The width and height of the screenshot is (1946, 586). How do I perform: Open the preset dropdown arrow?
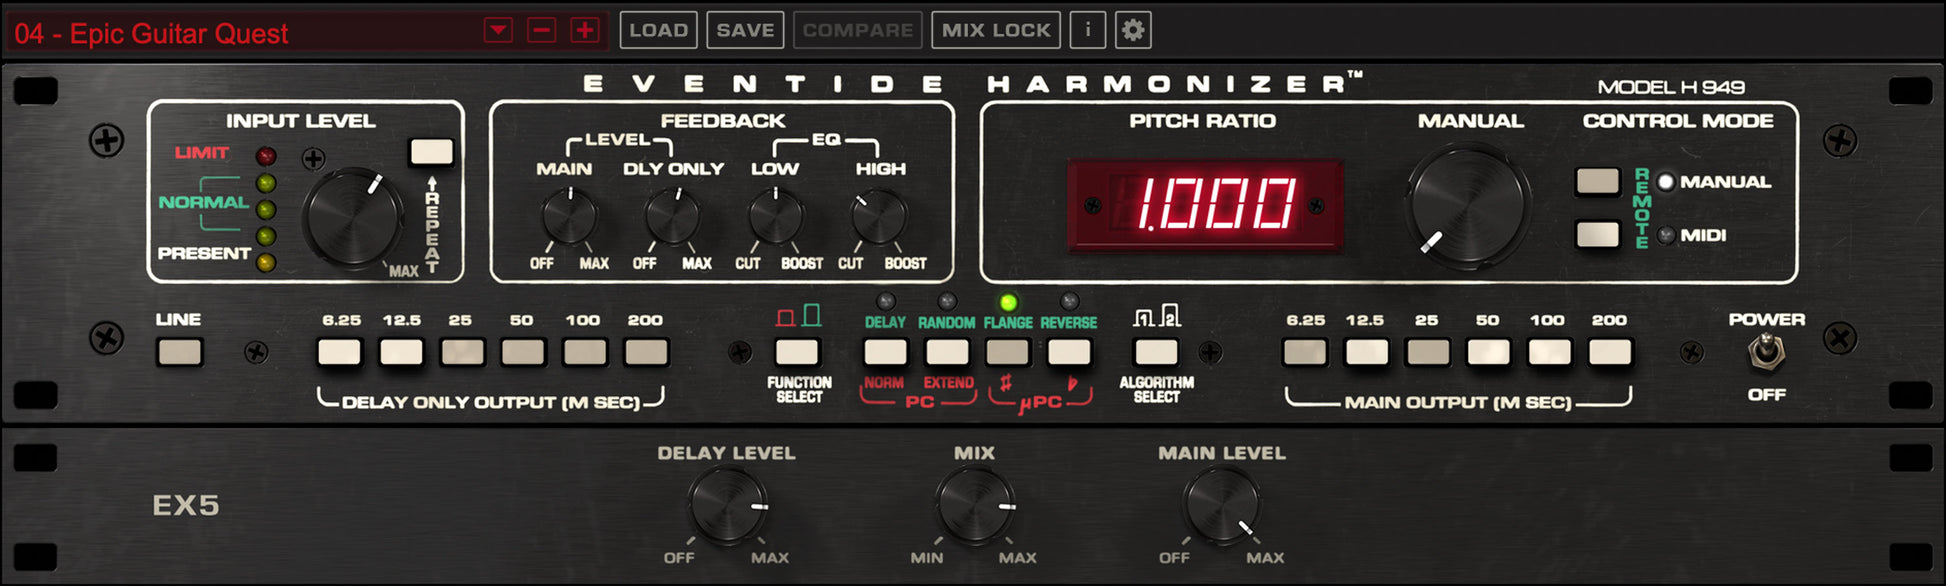[498, 30]
